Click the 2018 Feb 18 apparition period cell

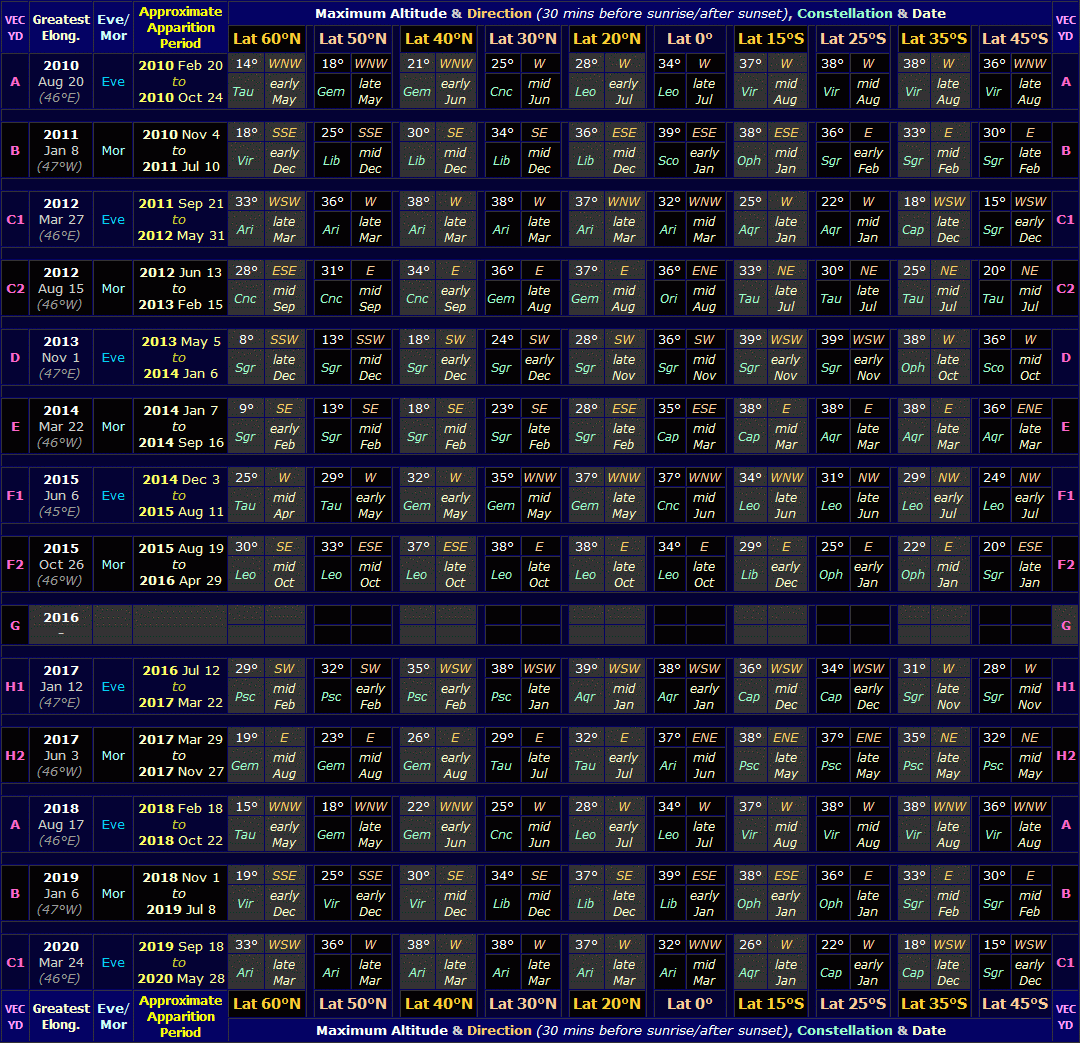[x=180, y=824]
